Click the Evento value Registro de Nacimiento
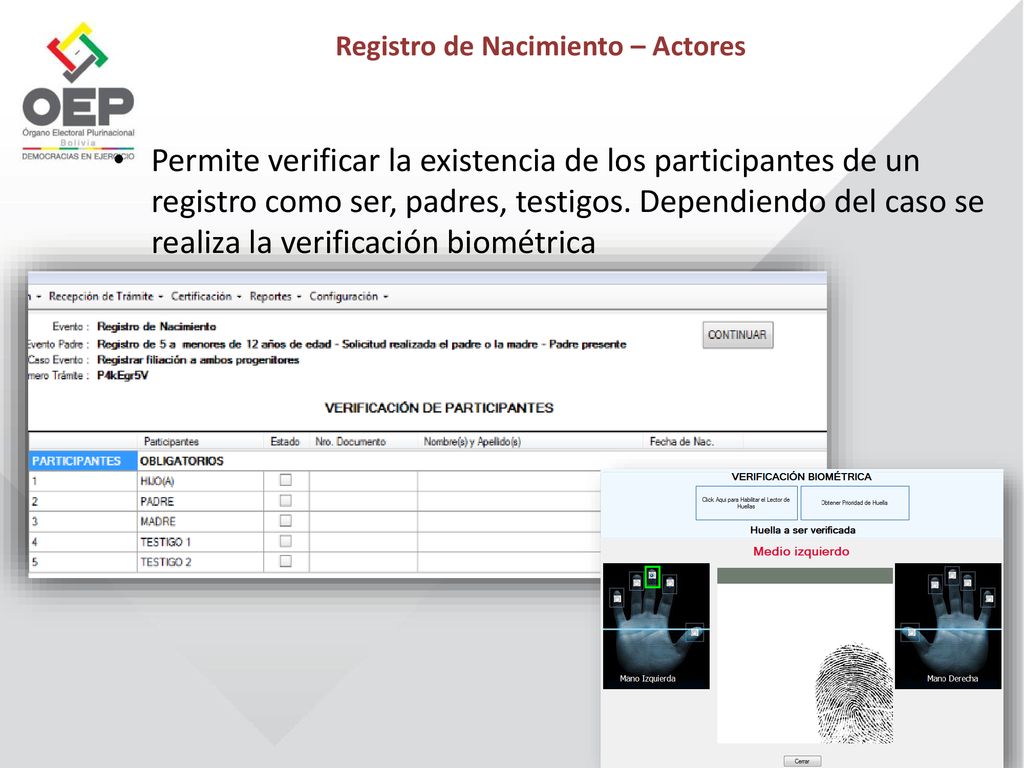This screenshot has width=1024, height=768. (x=156, y=327)
